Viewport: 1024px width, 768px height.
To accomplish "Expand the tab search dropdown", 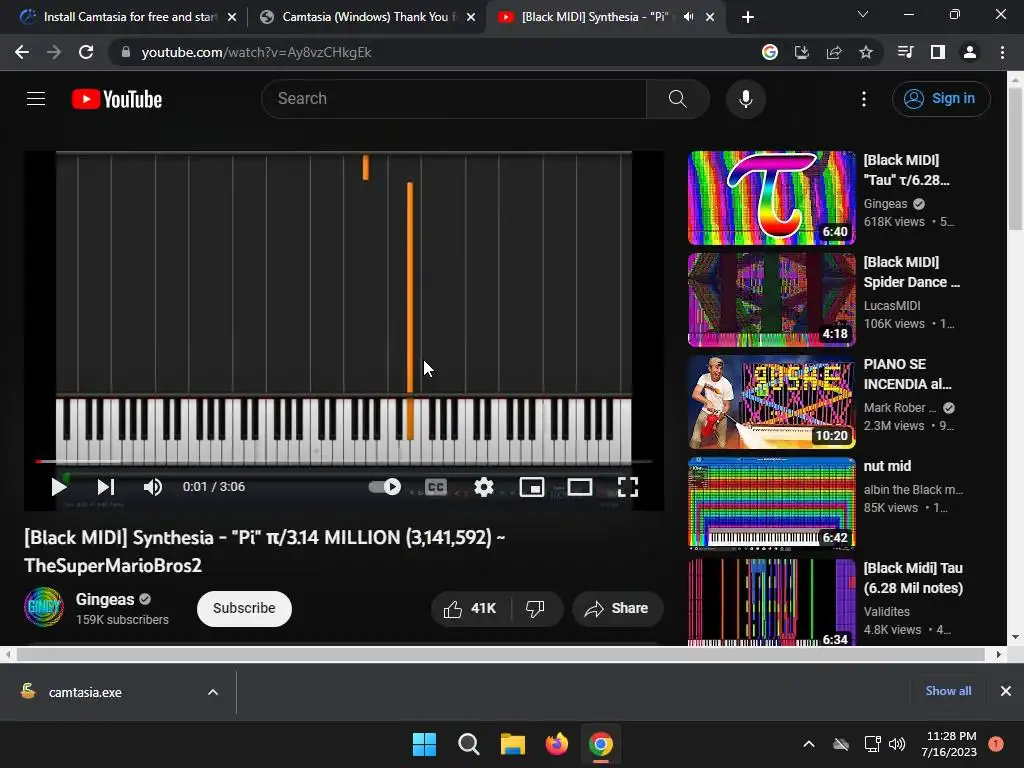I will pos(863,14).
